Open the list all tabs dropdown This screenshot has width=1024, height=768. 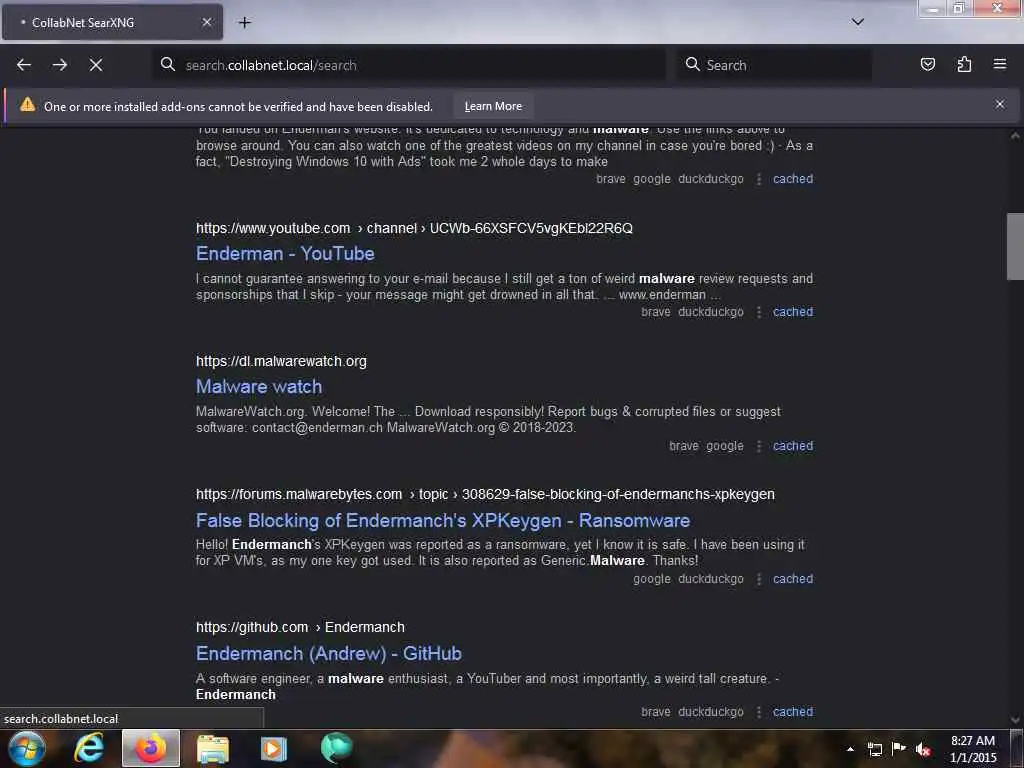(857, 22)
